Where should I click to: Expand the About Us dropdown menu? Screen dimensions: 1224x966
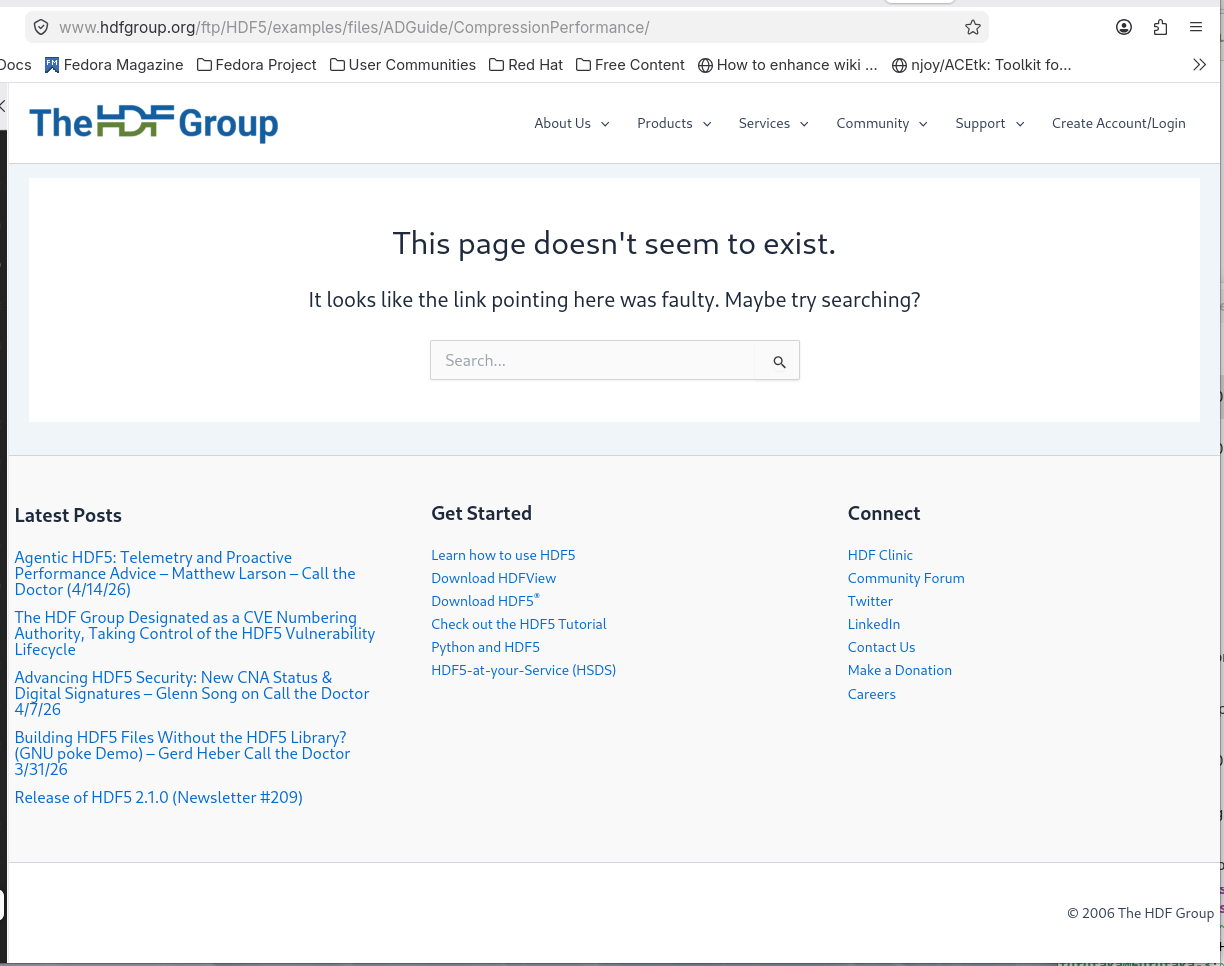[x=571, y=124]
